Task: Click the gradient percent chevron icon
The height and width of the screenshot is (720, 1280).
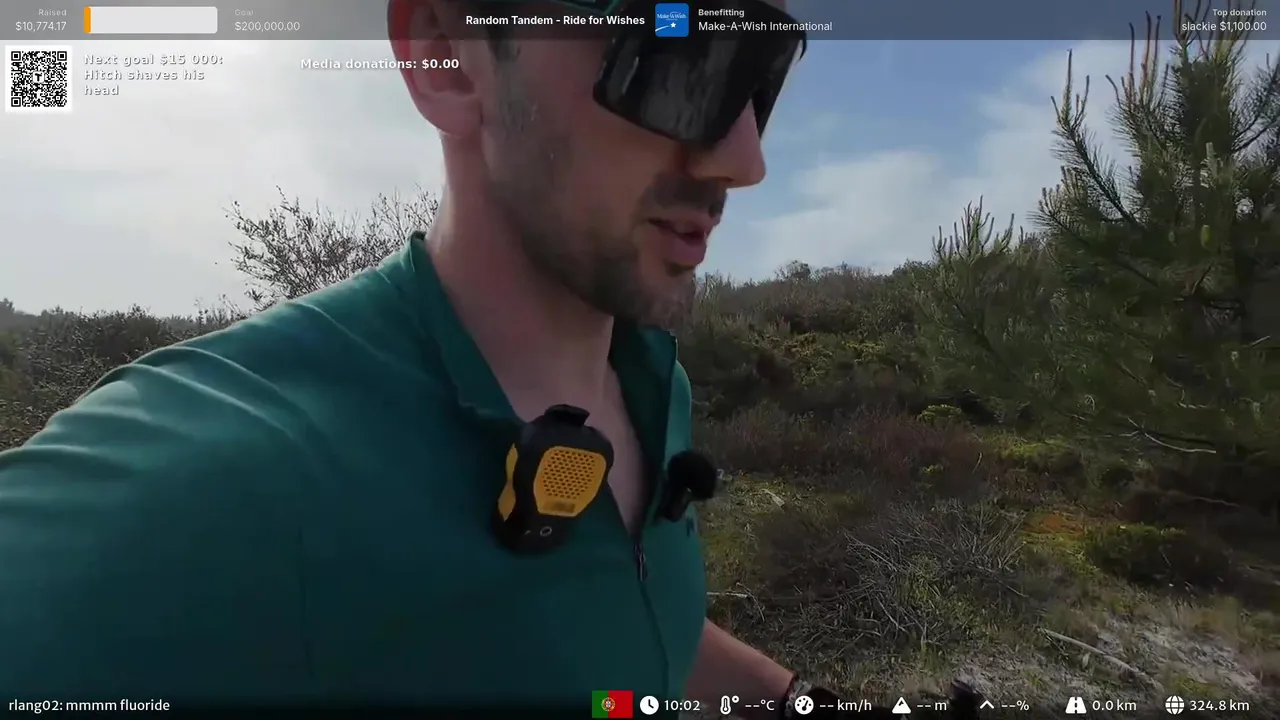Action: [986, 705]
